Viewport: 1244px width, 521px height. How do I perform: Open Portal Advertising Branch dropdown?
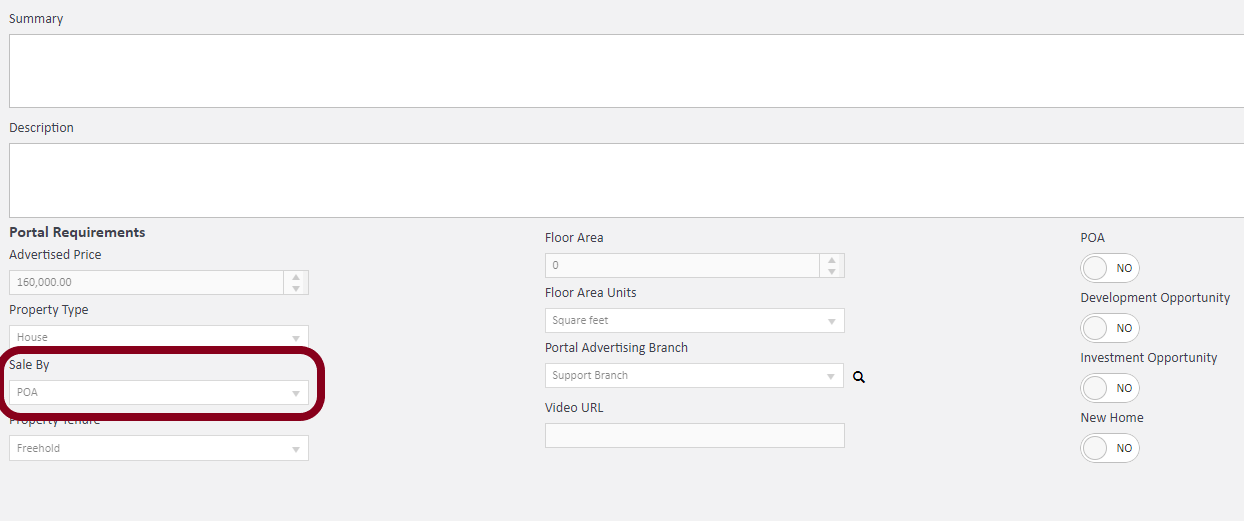click(x=694, y=376)
